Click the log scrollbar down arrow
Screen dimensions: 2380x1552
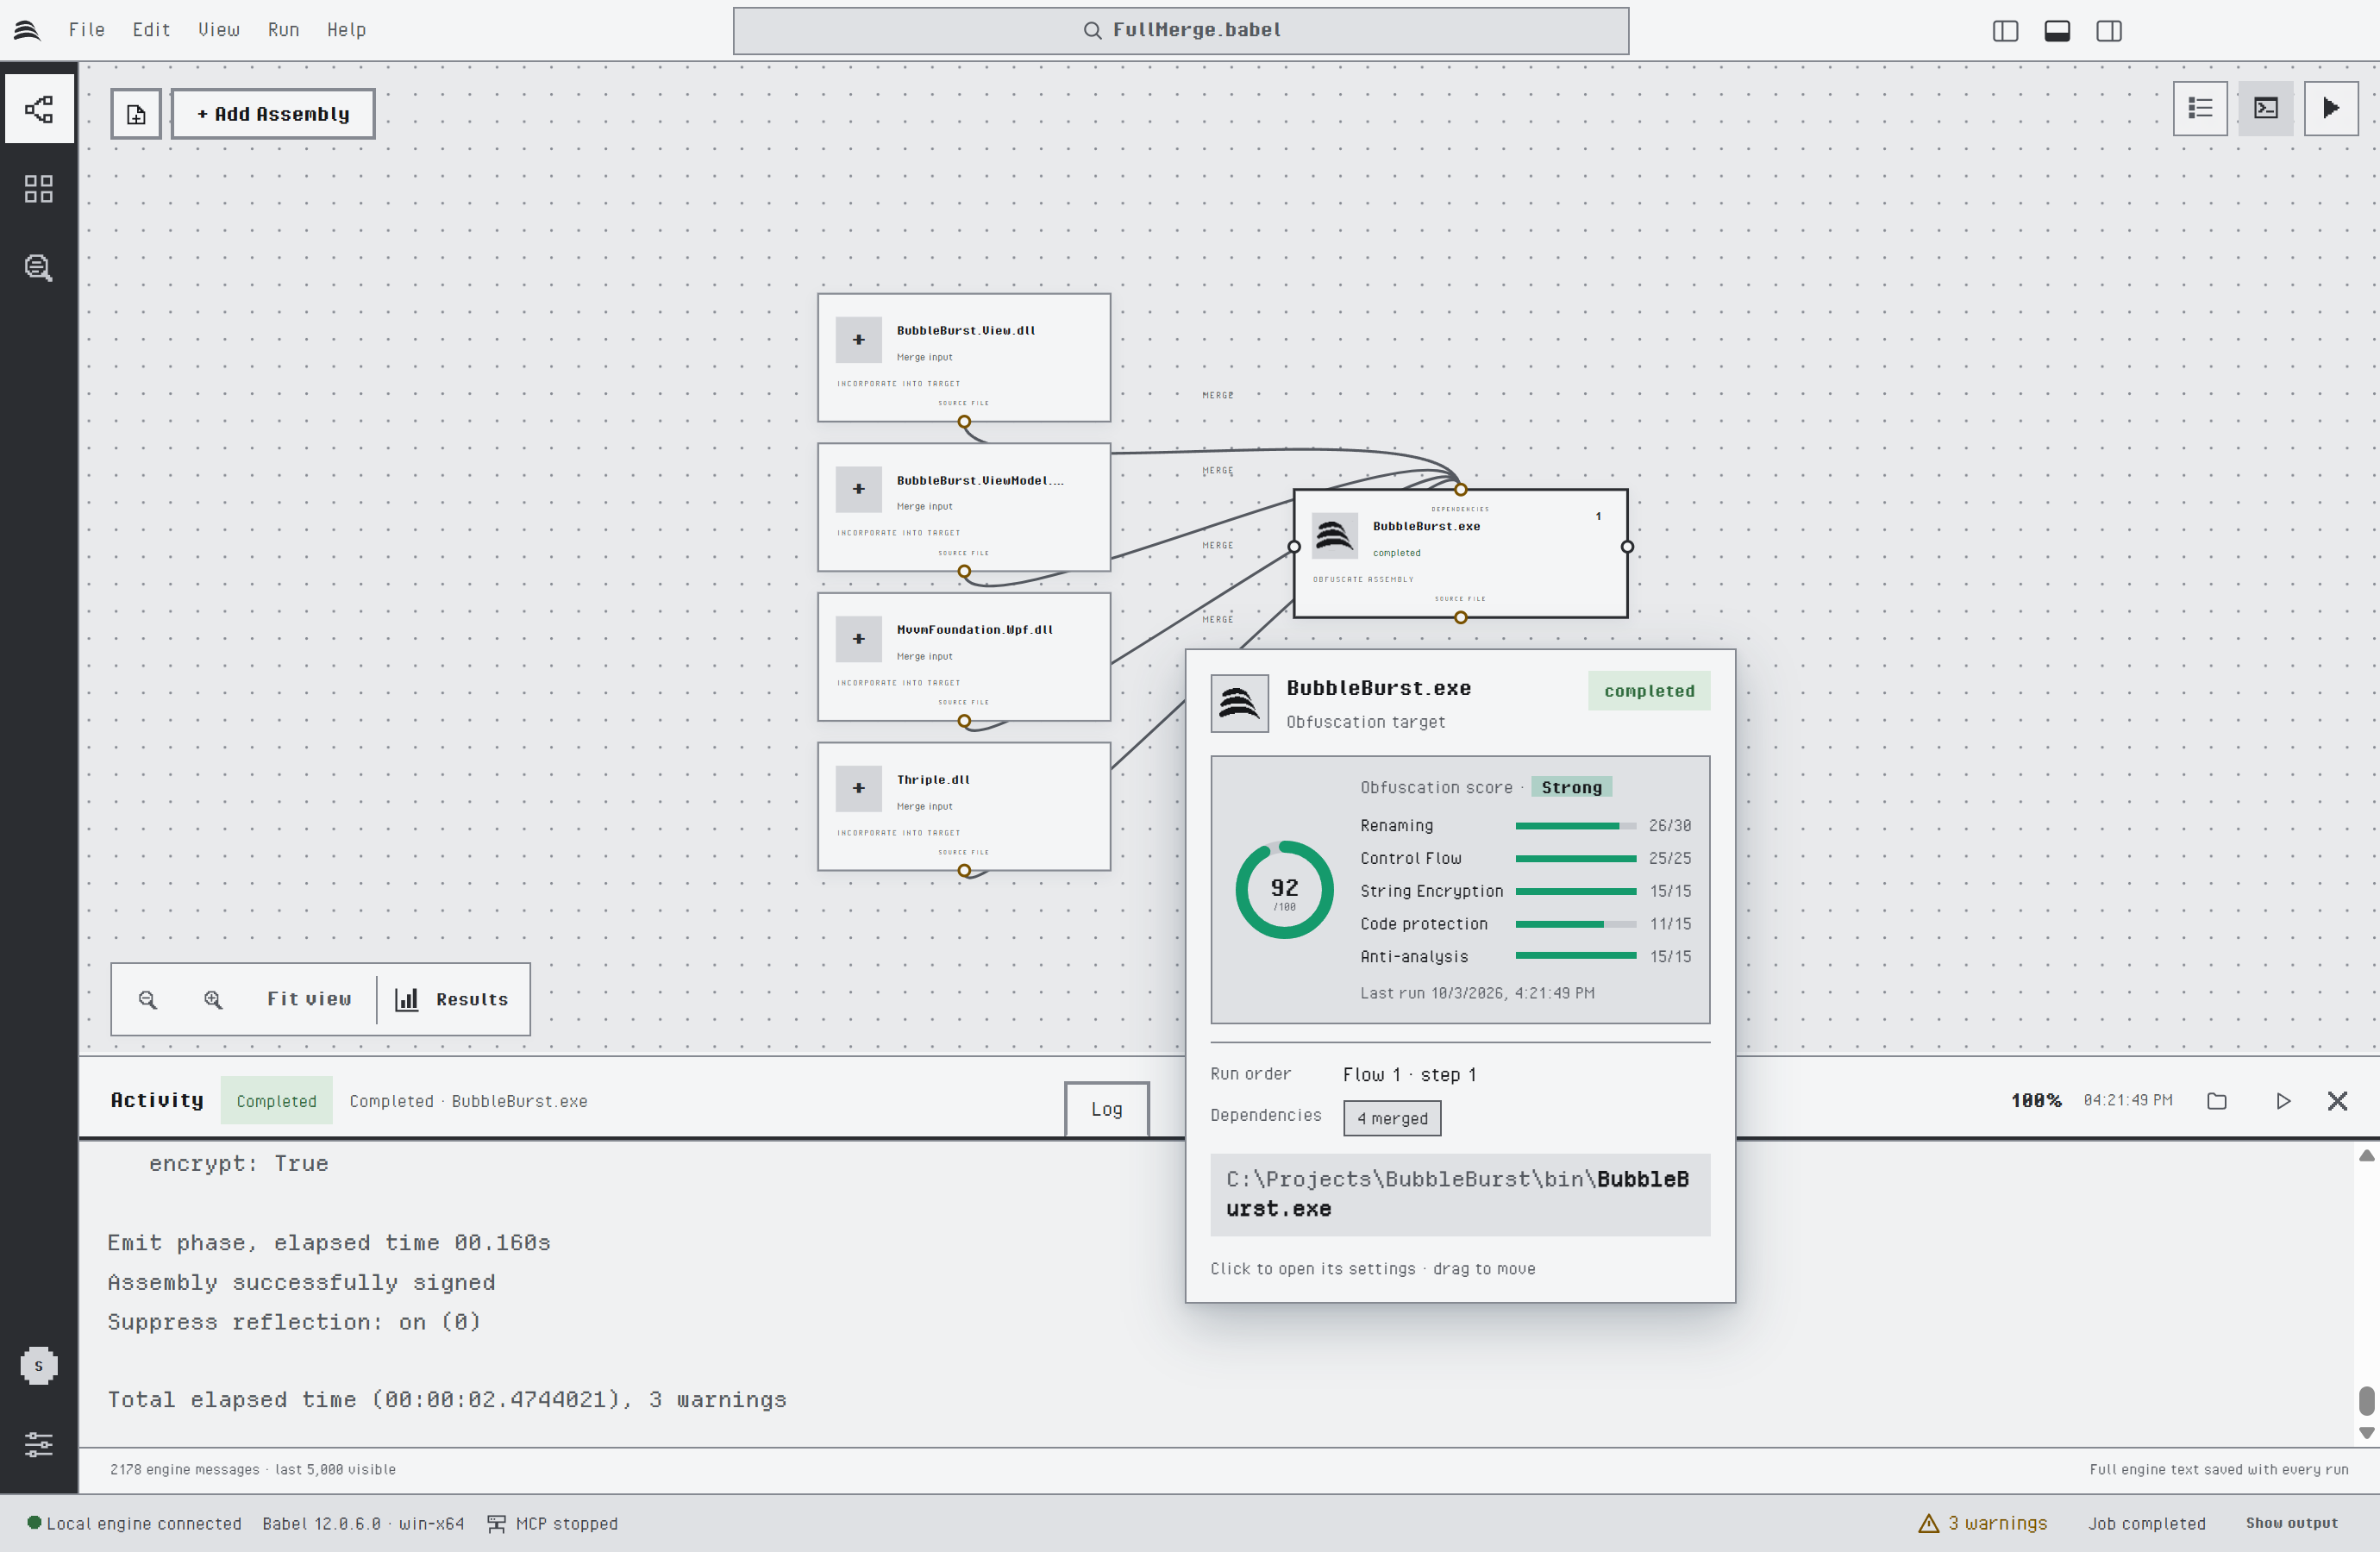2366,1433
